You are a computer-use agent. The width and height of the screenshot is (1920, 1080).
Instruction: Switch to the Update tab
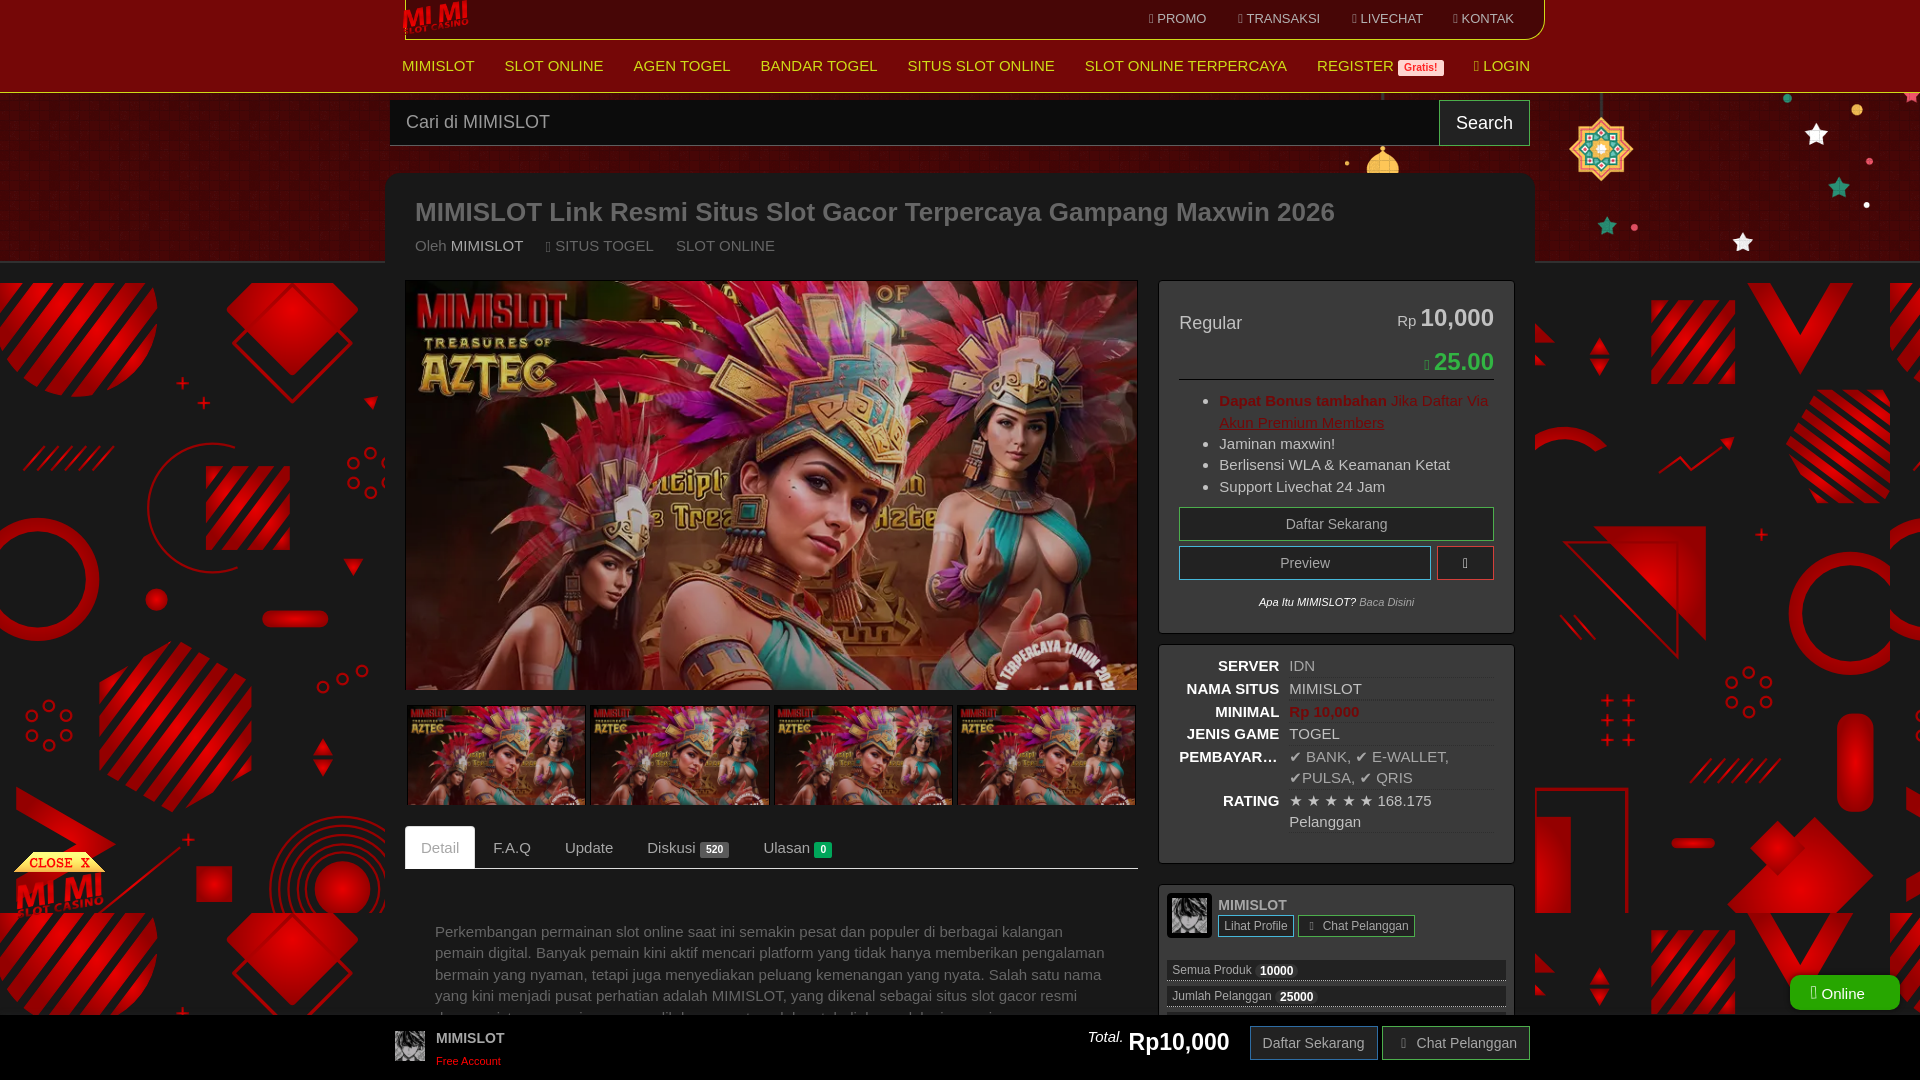[x=589, y=848]
